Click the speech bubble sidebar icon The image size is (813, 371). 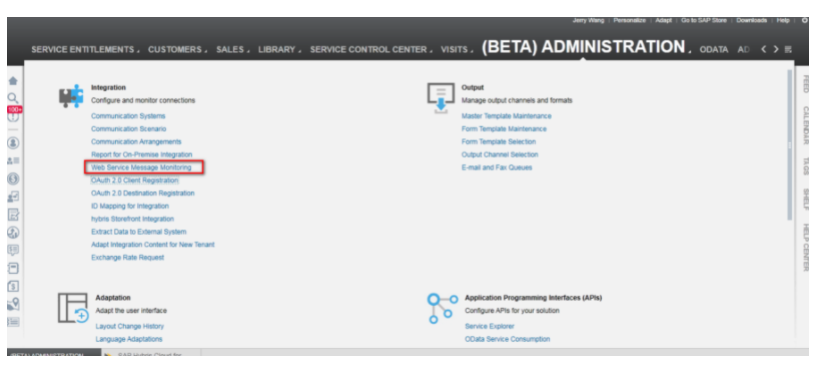[13, 250]
